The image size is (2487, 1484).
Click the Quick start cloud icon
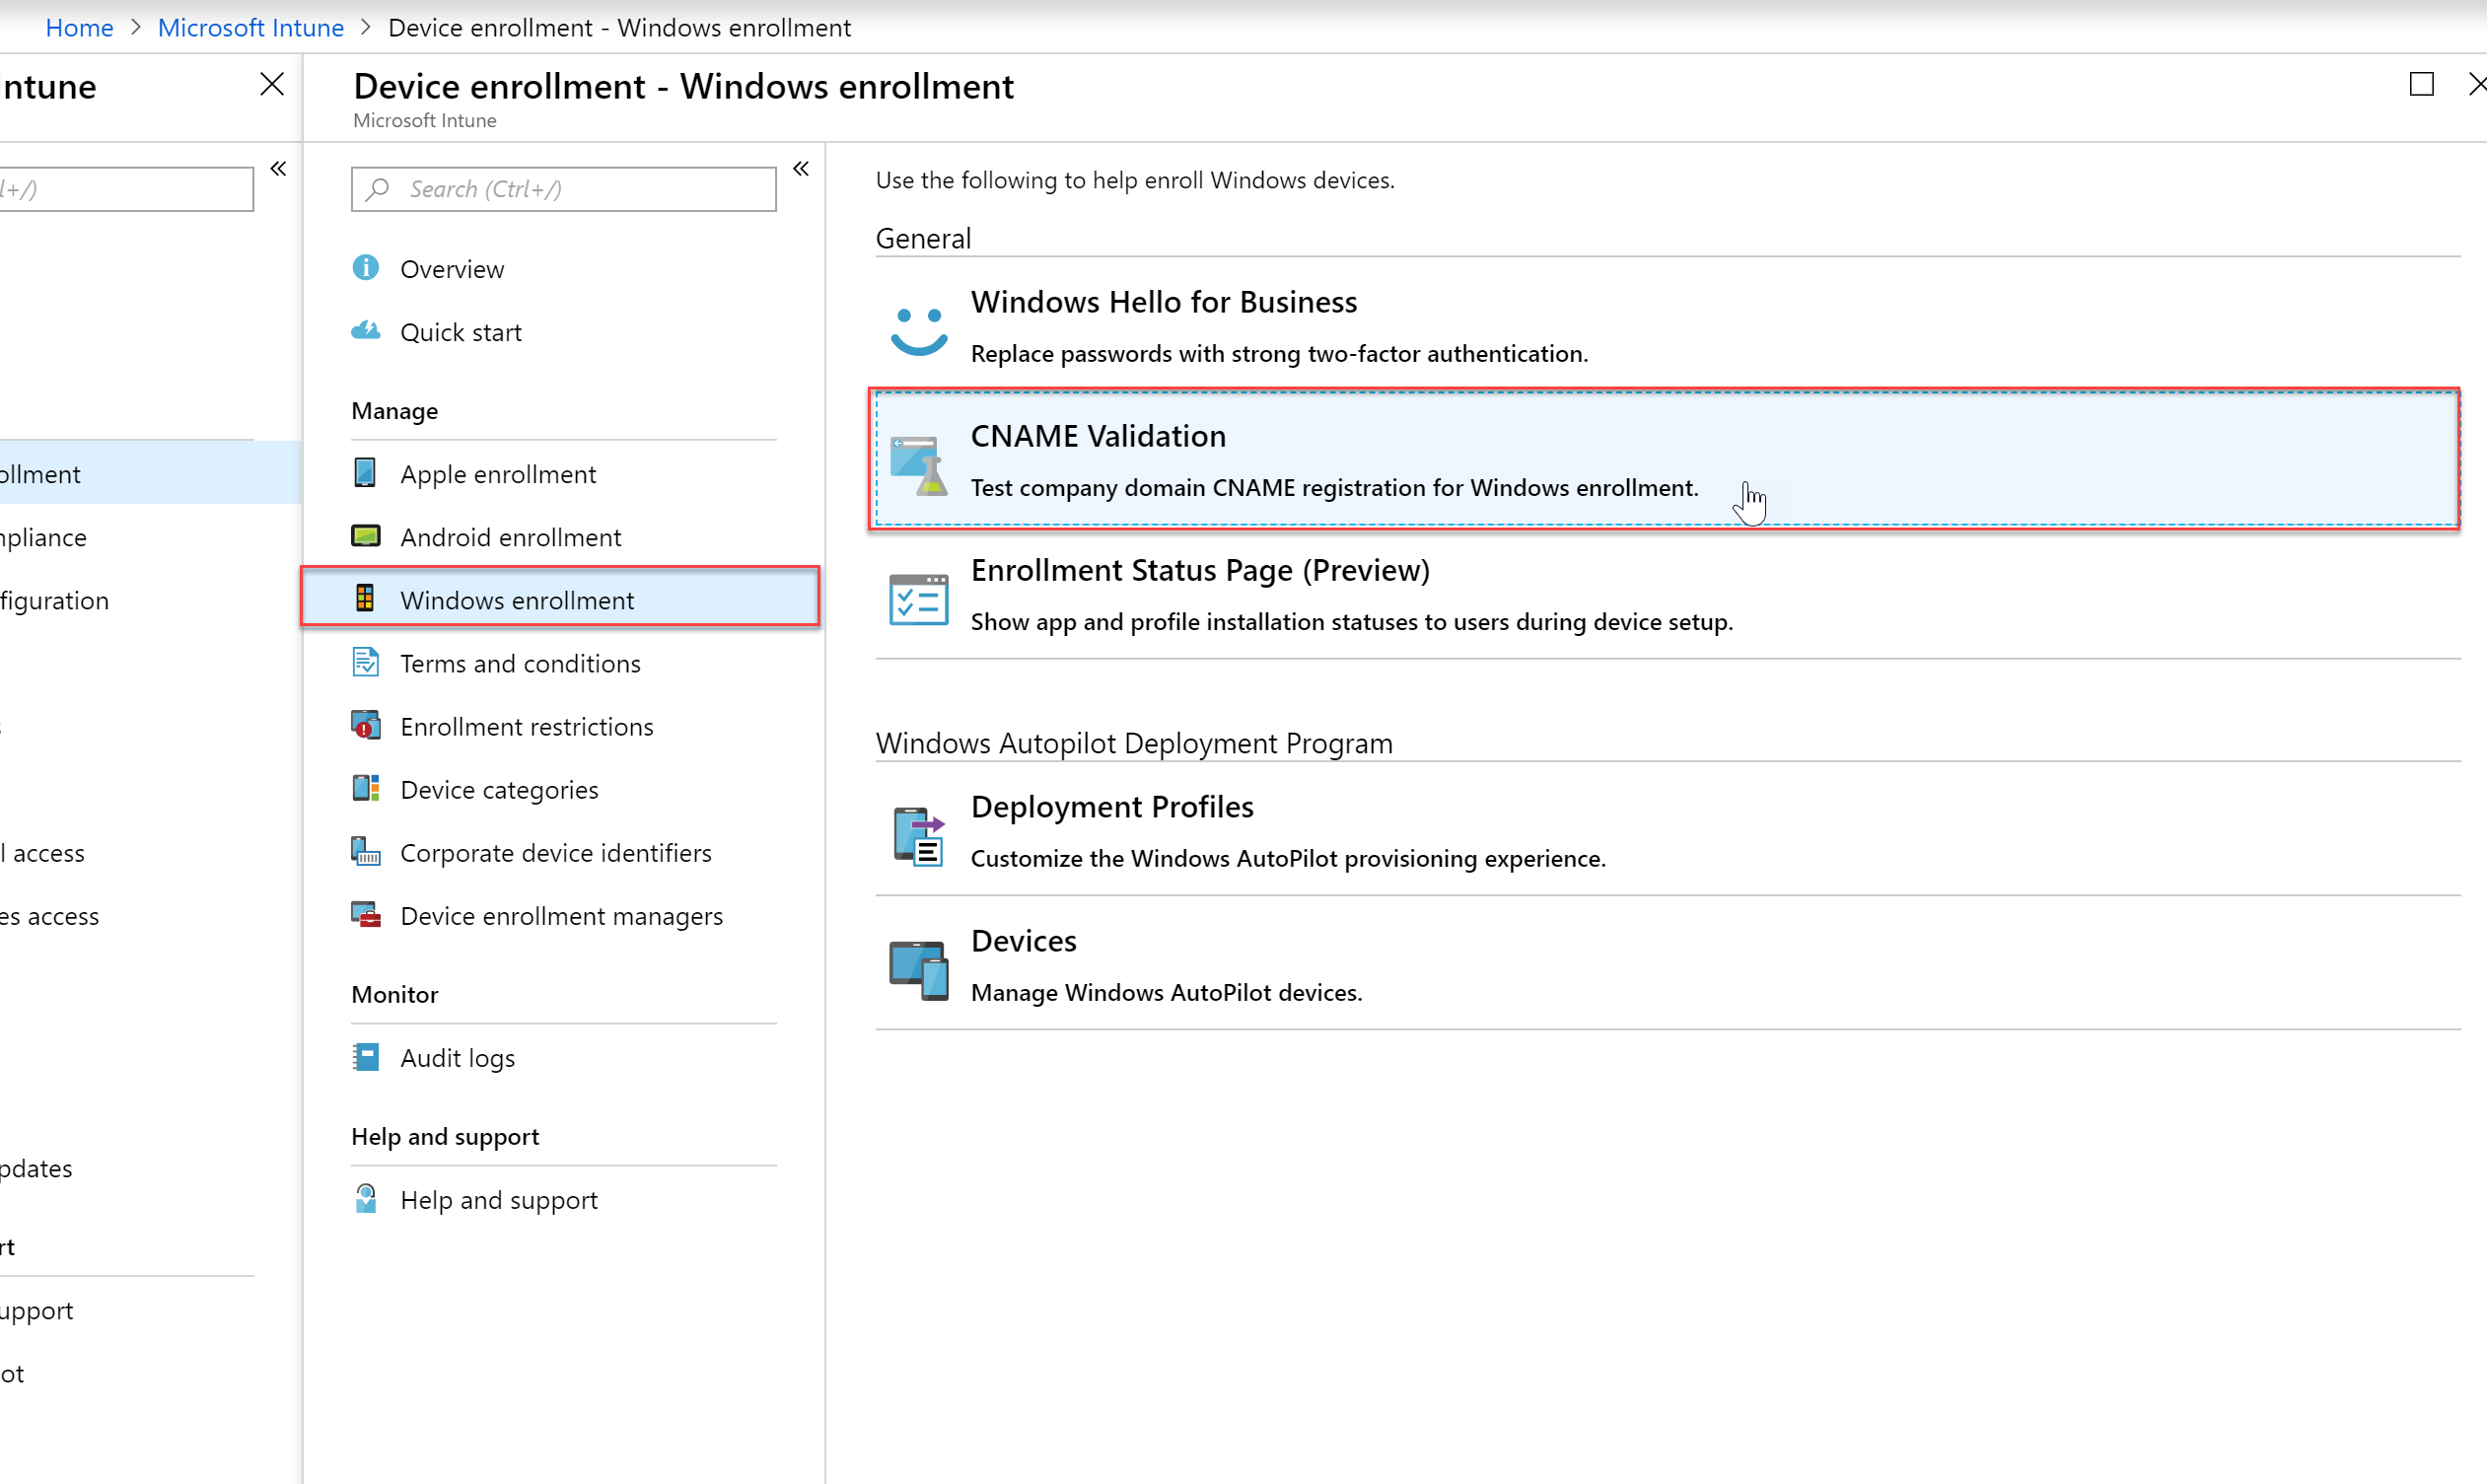click(366, 331)
